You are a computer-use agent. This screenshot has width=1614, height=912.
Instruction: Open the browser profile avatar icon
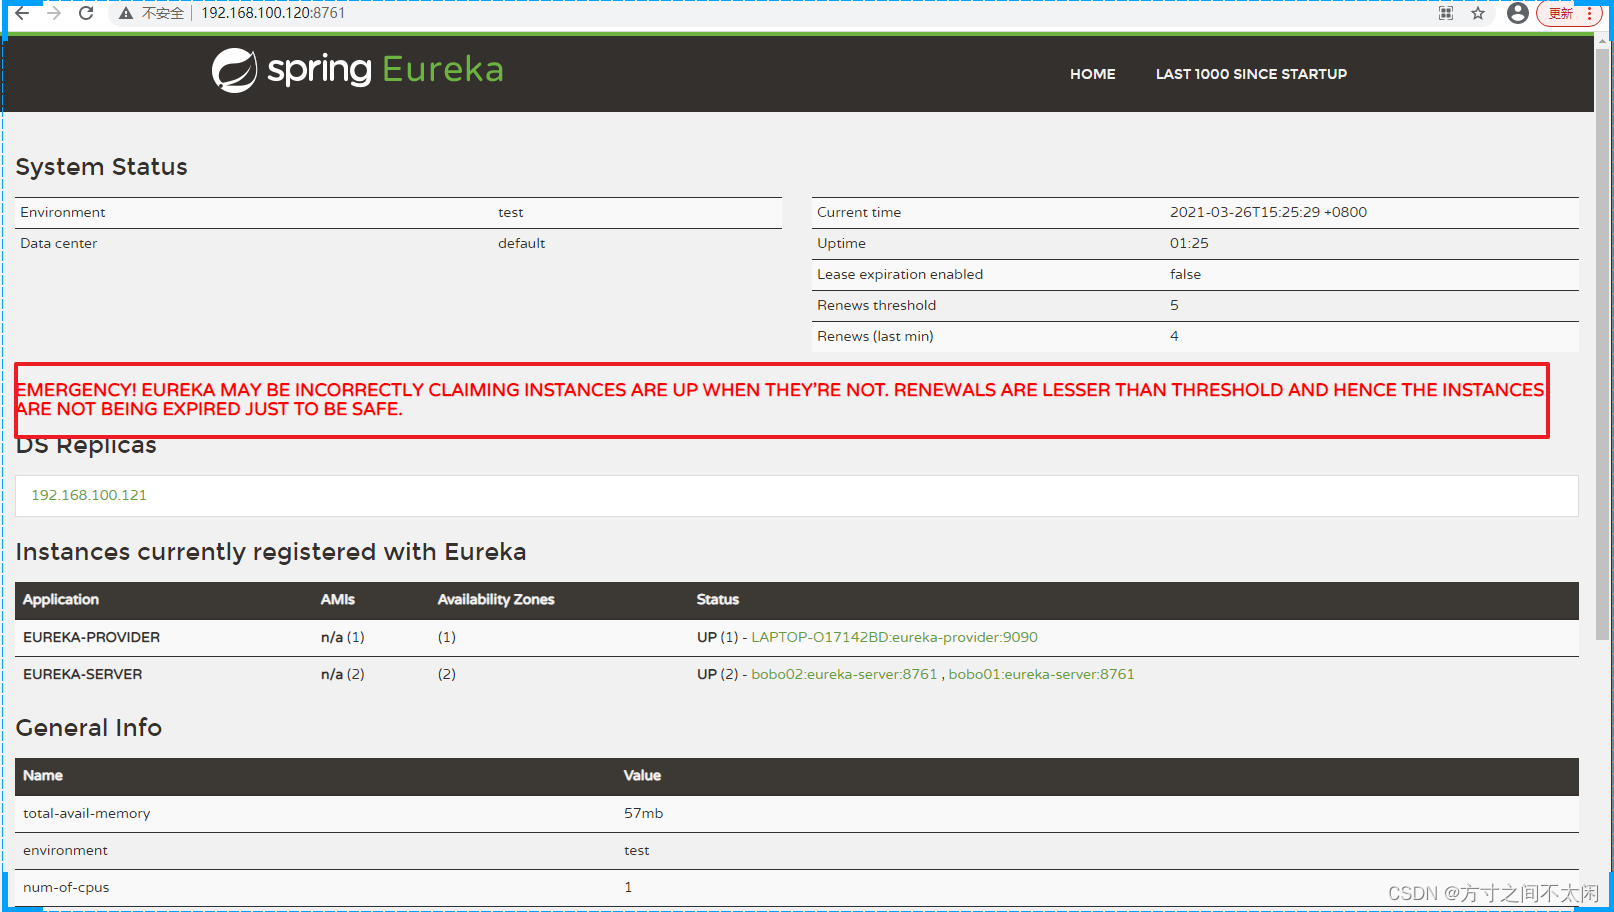tap(1518, 13)
